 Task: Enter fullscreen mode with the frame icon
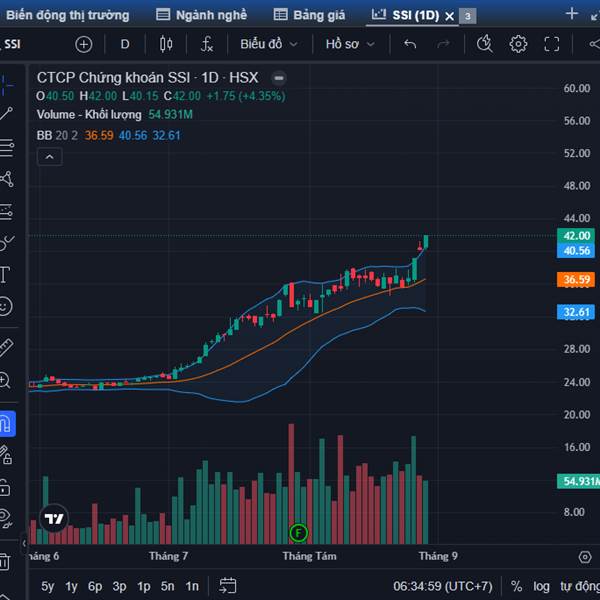tap(551, 44)
